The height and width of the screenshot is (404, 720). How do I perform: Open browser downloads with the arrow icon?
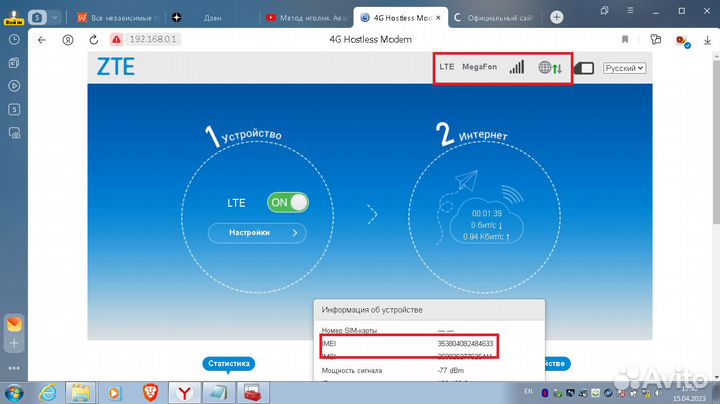(707, 40)
